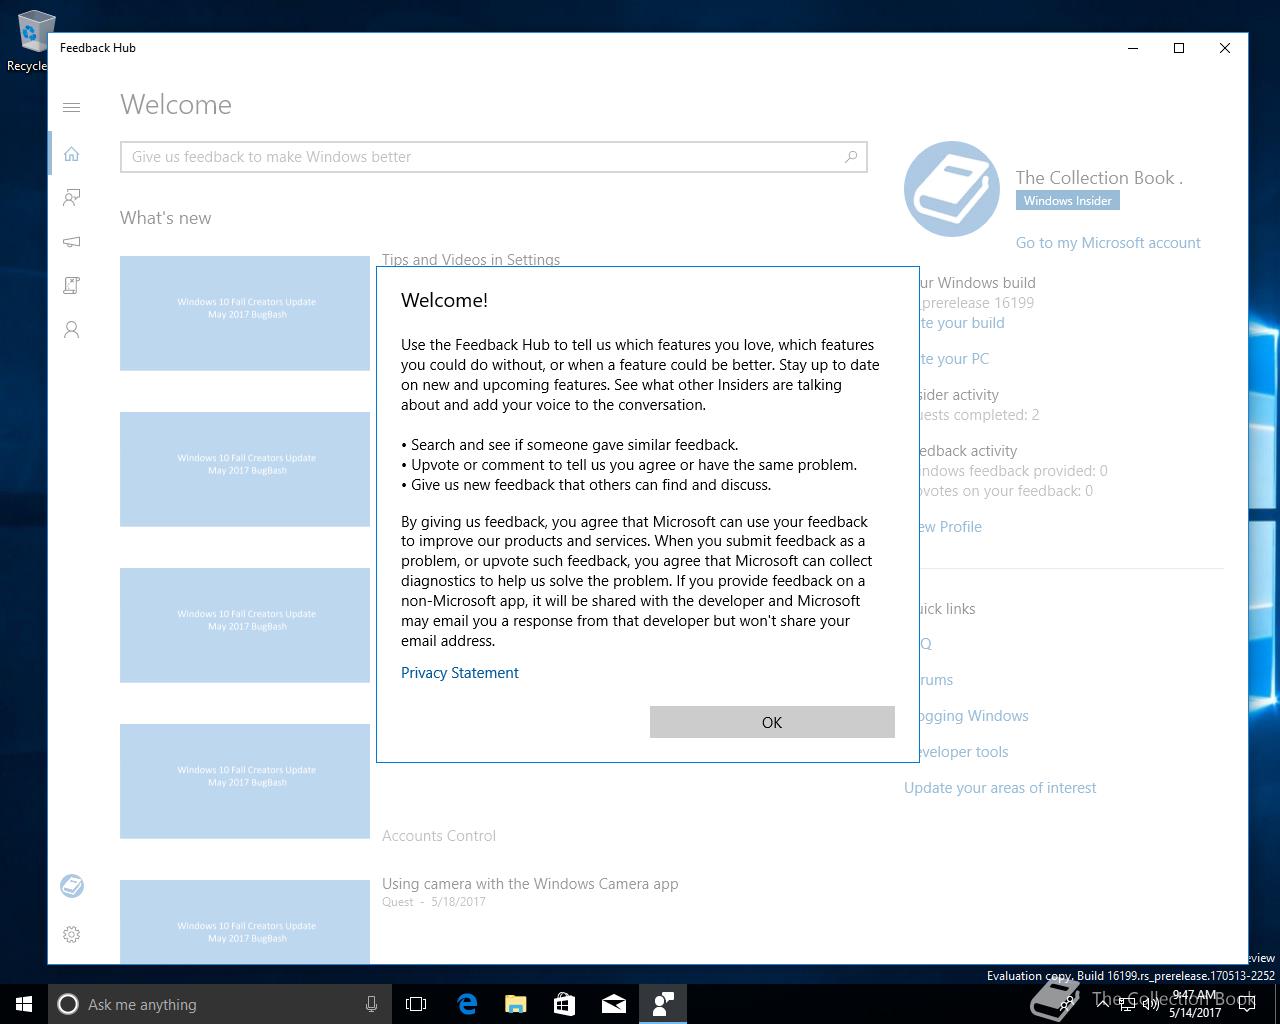This screenshot has width=1280, height=1024.
Task: Open Using camera with Windows Camera app quest
Action: click(530, 884)
